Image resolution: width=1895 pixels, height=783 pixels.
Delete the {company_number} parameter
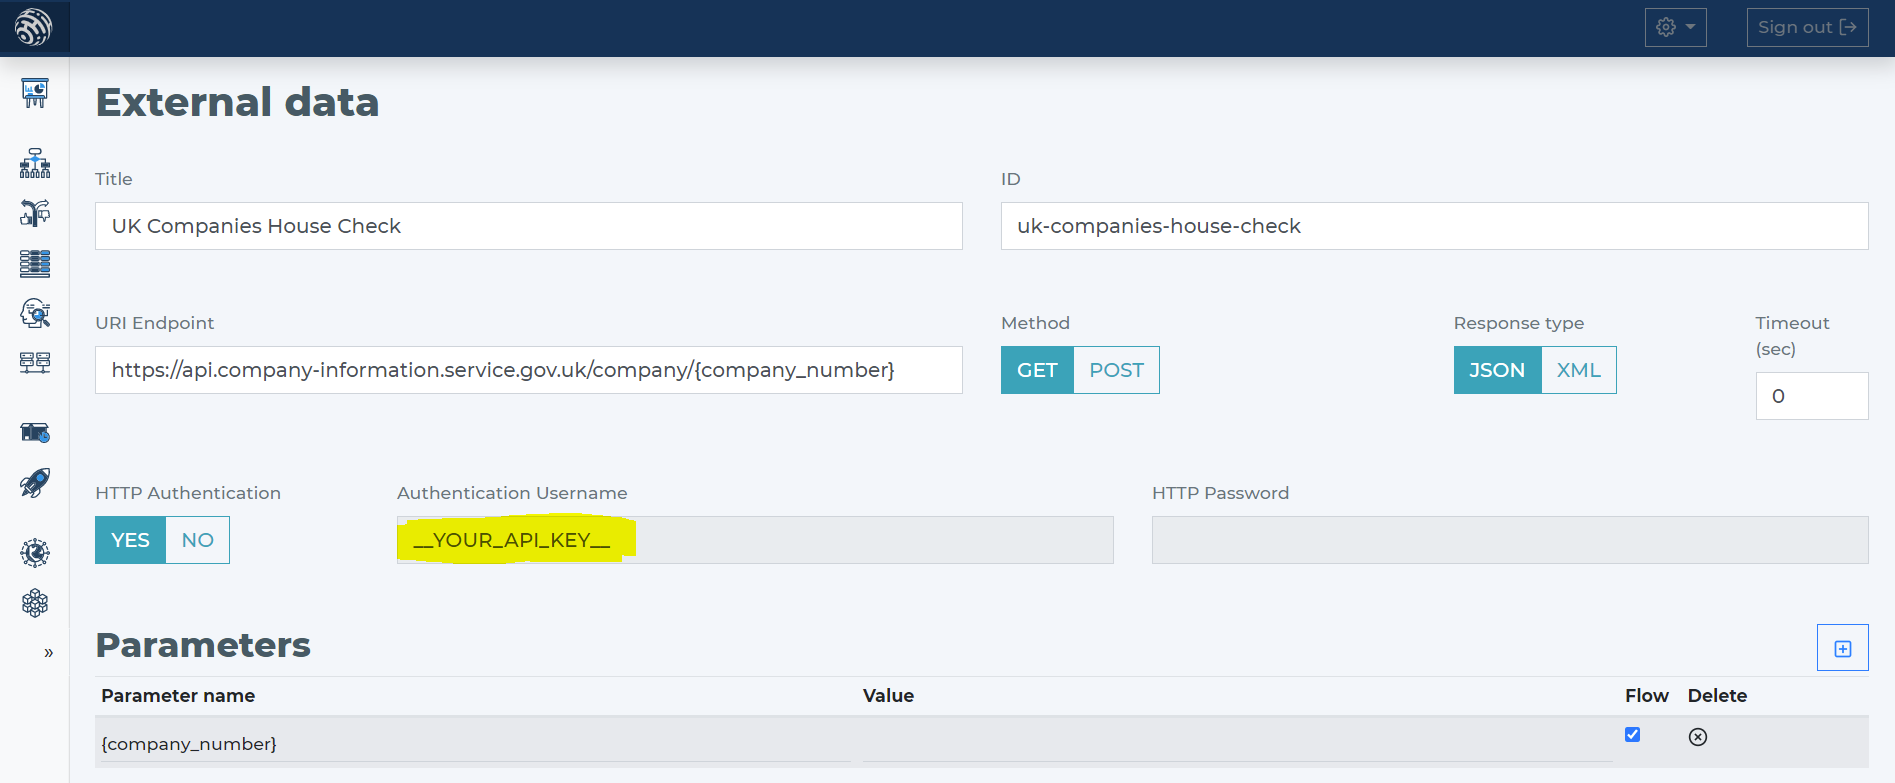click(x=1698, y=737)
